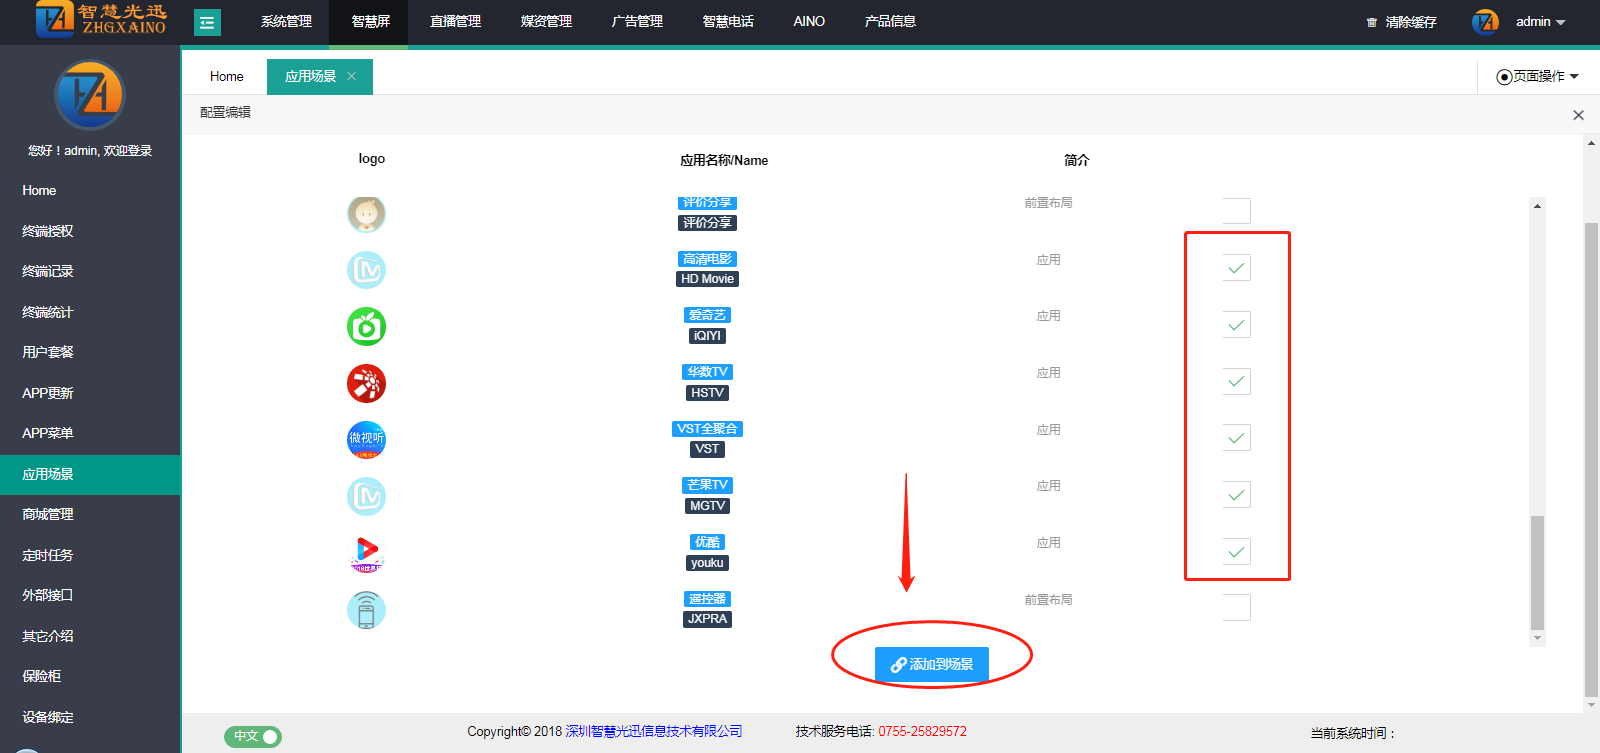The image size is (1600, 753).
Task: Check the JXPRA 遥控器 checkbox
Action: pos(1236,608)
